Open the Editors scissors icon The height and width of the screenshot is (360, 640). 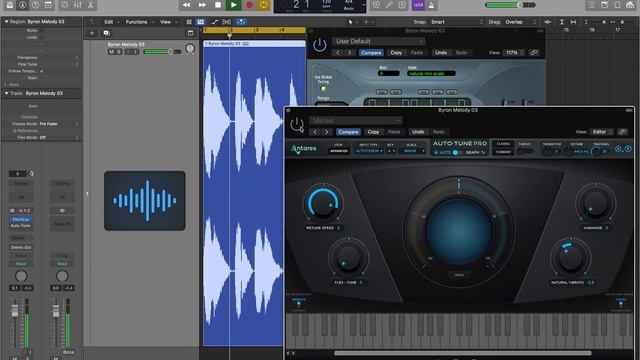(x=91, y=5)
